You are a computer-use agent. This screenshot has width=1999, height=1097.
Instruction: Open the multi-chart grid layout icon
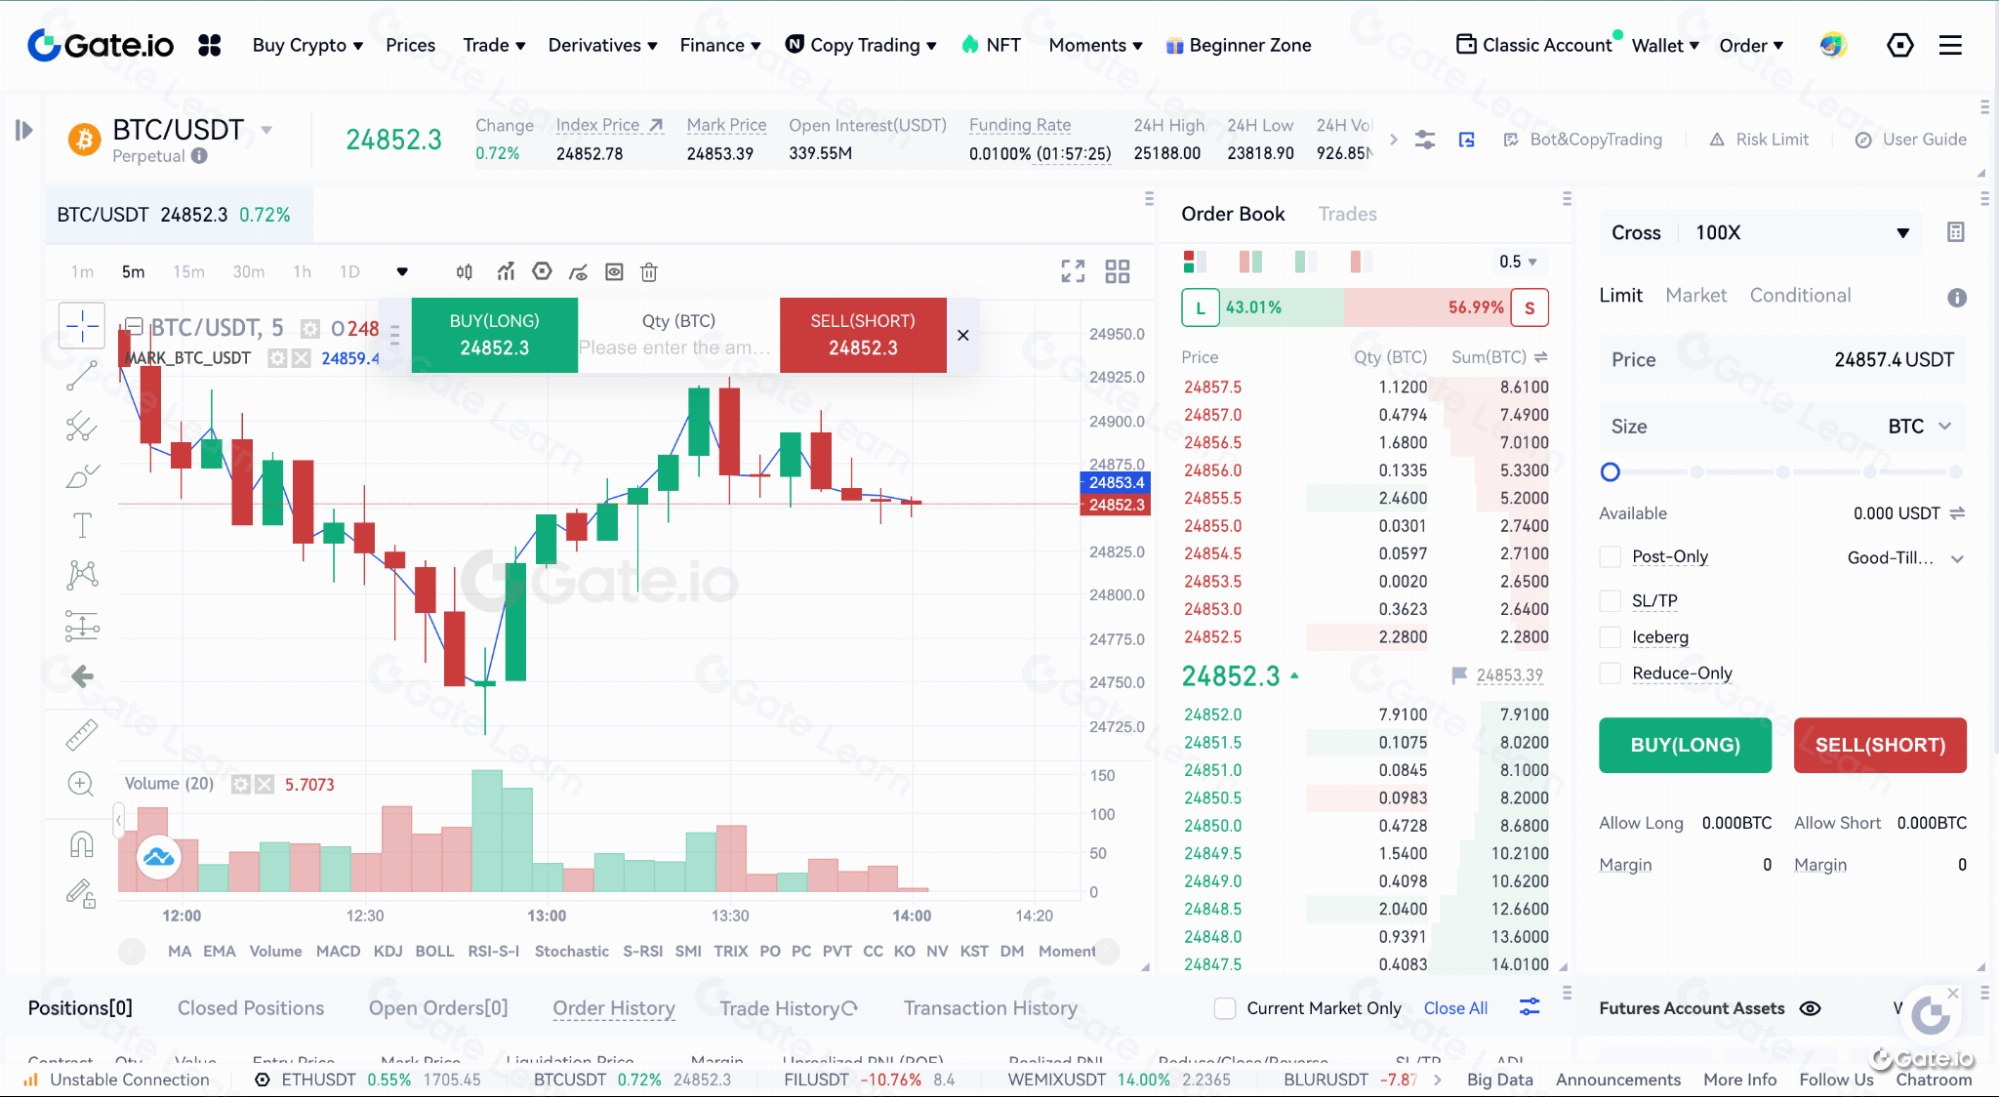1117,271
